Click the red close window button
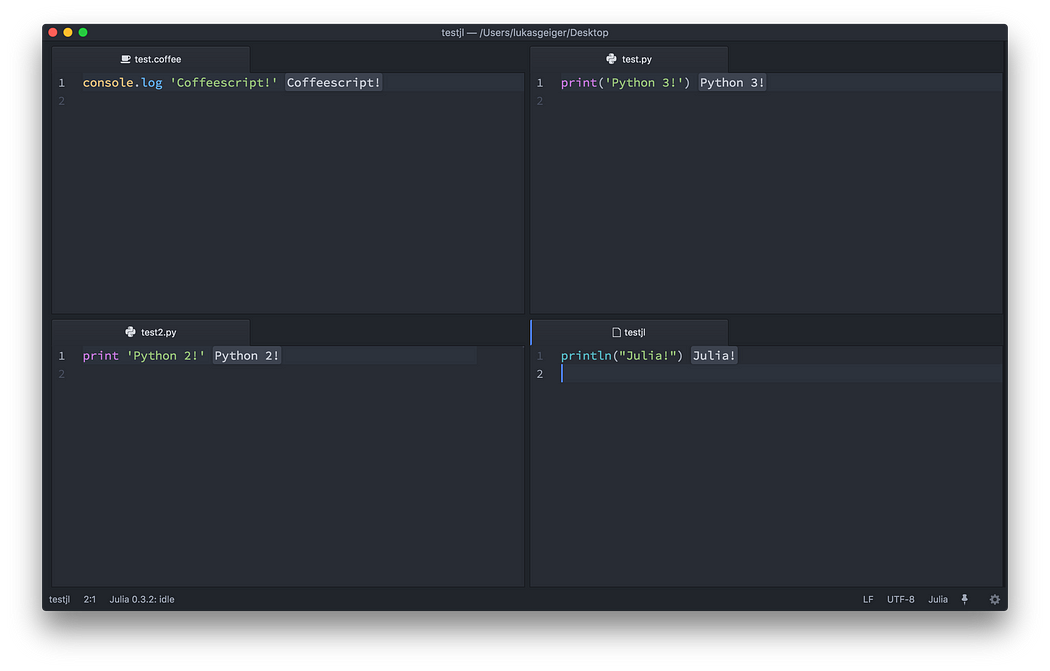Screen dimensions: 1050x671 point(53,32)
